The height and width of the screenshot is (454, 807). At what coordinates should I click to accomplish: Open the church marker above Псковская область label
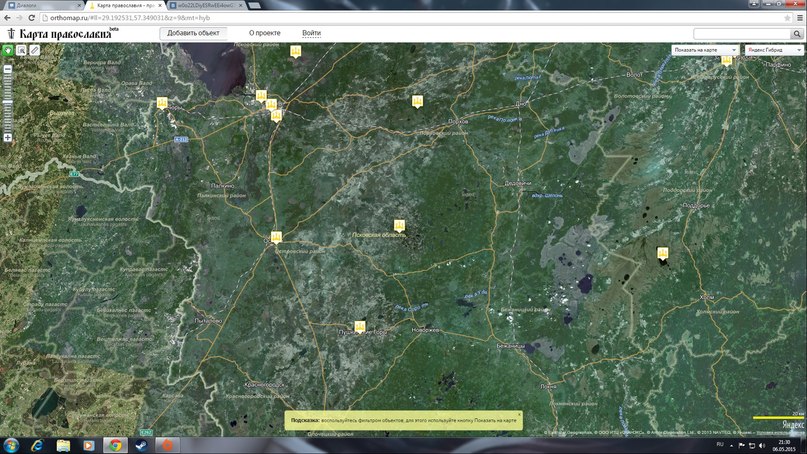coord(399,225)
